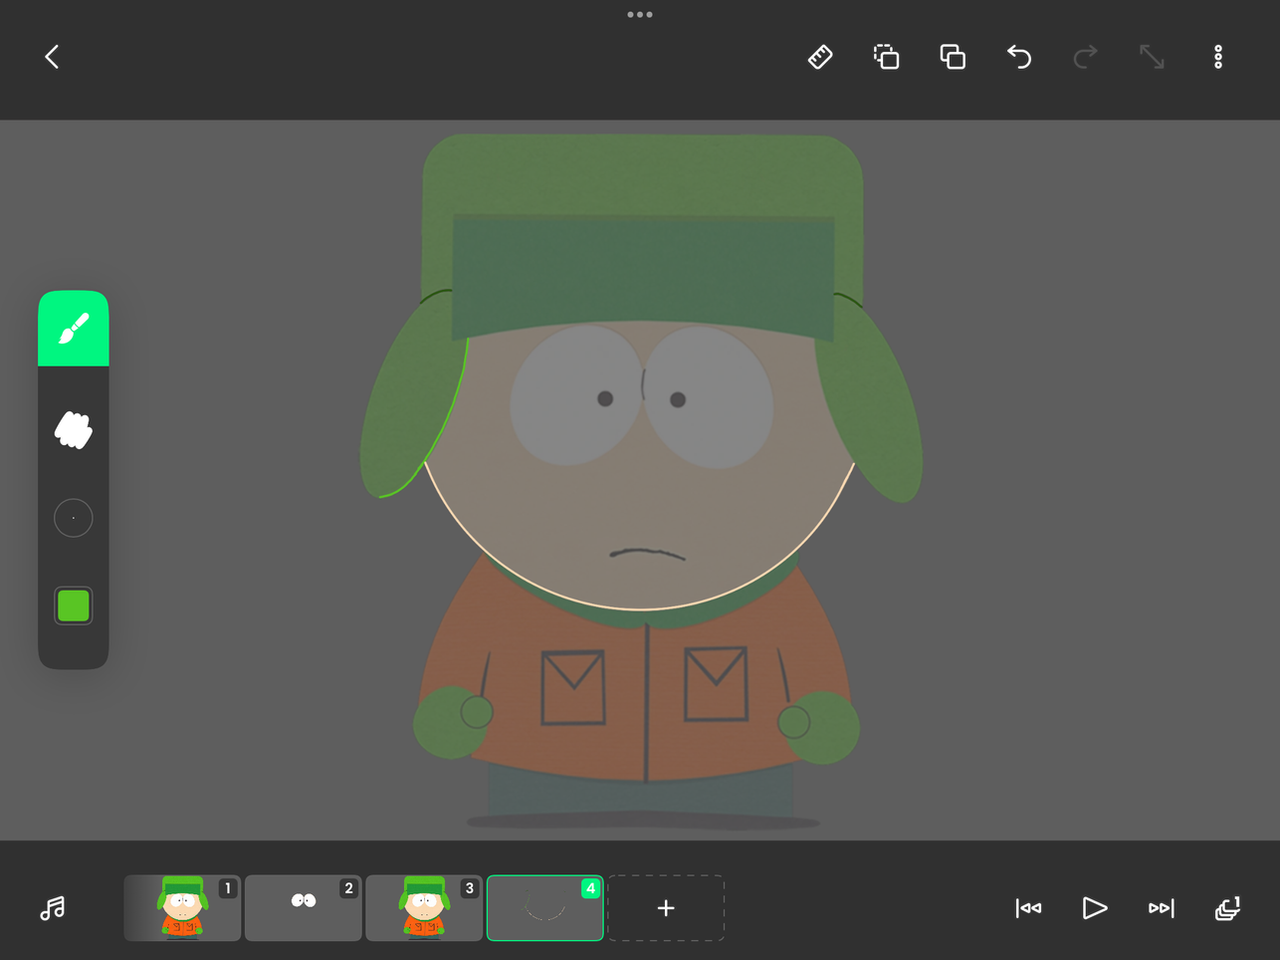Go back with the left chevron

(52, 57)
